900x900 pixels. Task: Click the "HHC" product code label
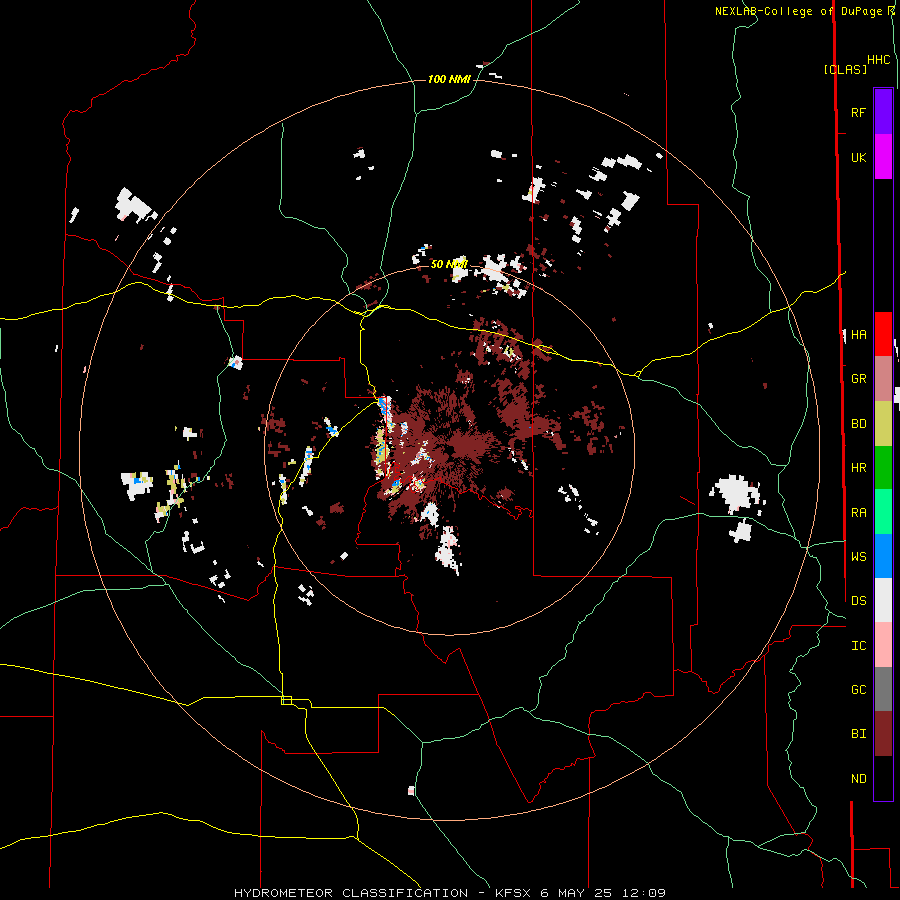[879, 60]
